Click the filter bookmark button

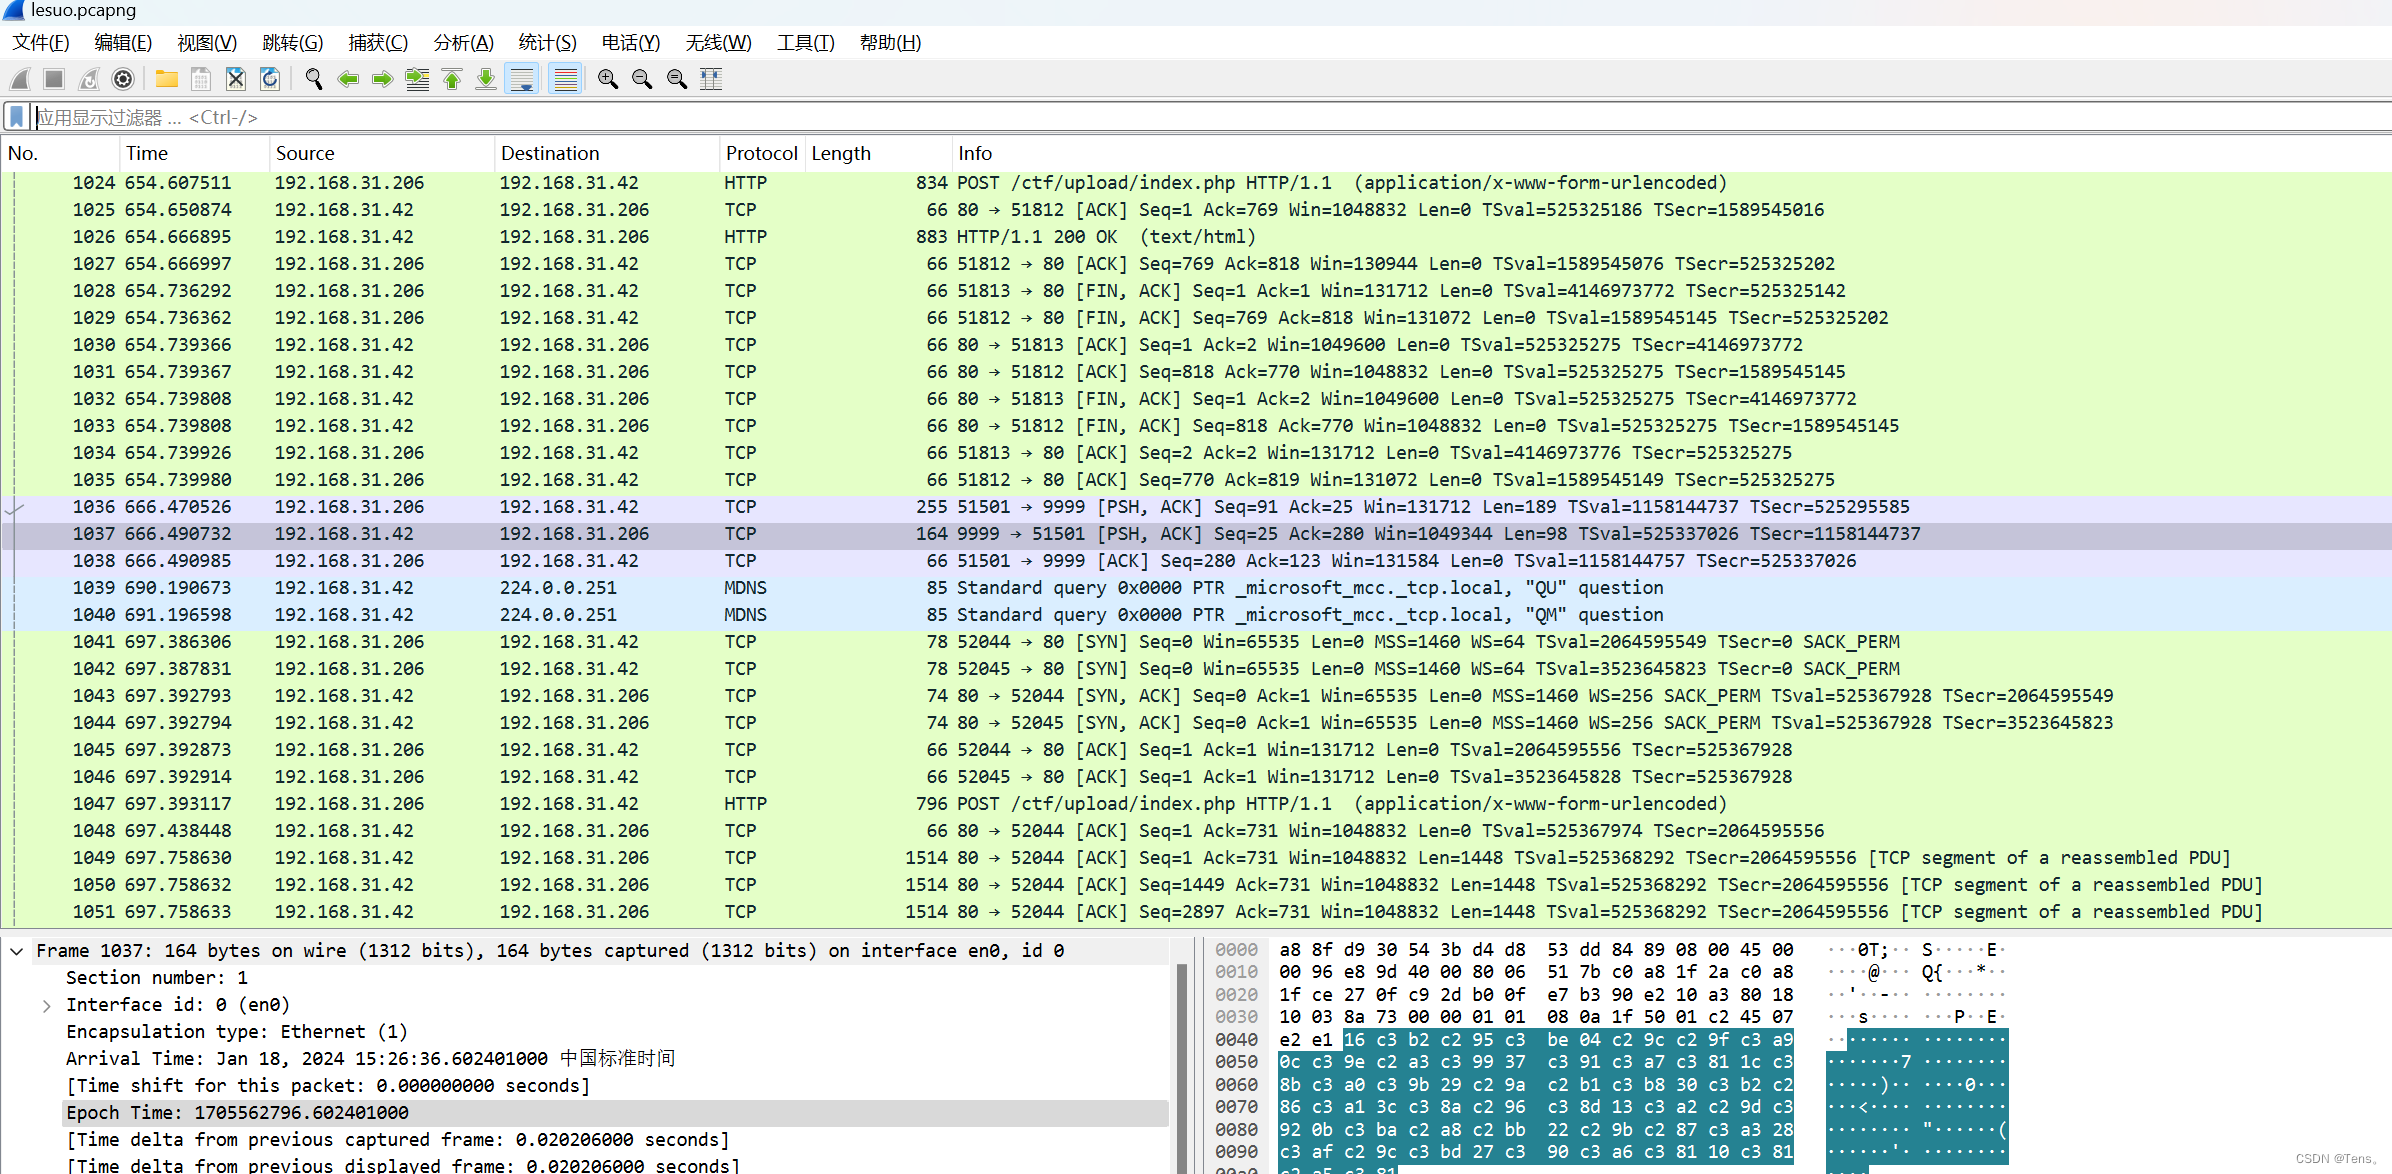pos(17,117)
